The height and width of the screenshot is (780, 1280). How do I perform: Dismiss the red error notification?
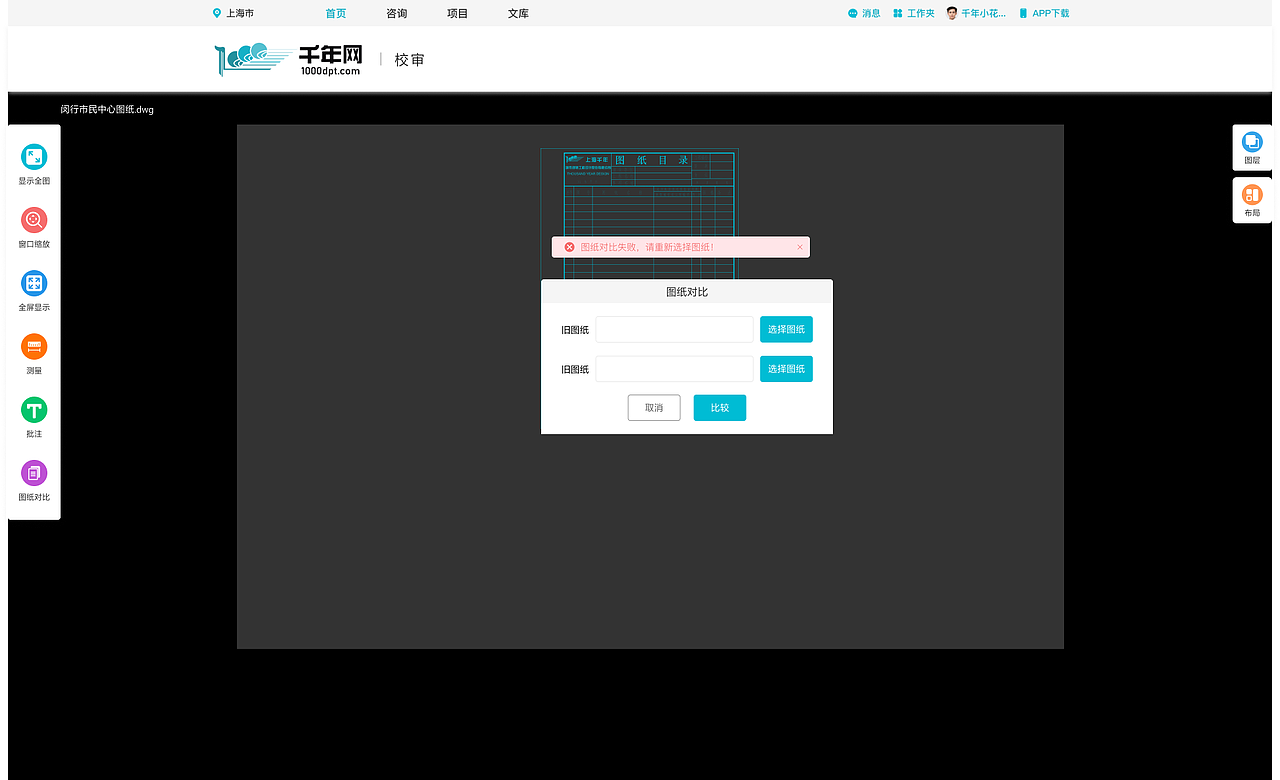pyautogui.click(x=800, y=247)
